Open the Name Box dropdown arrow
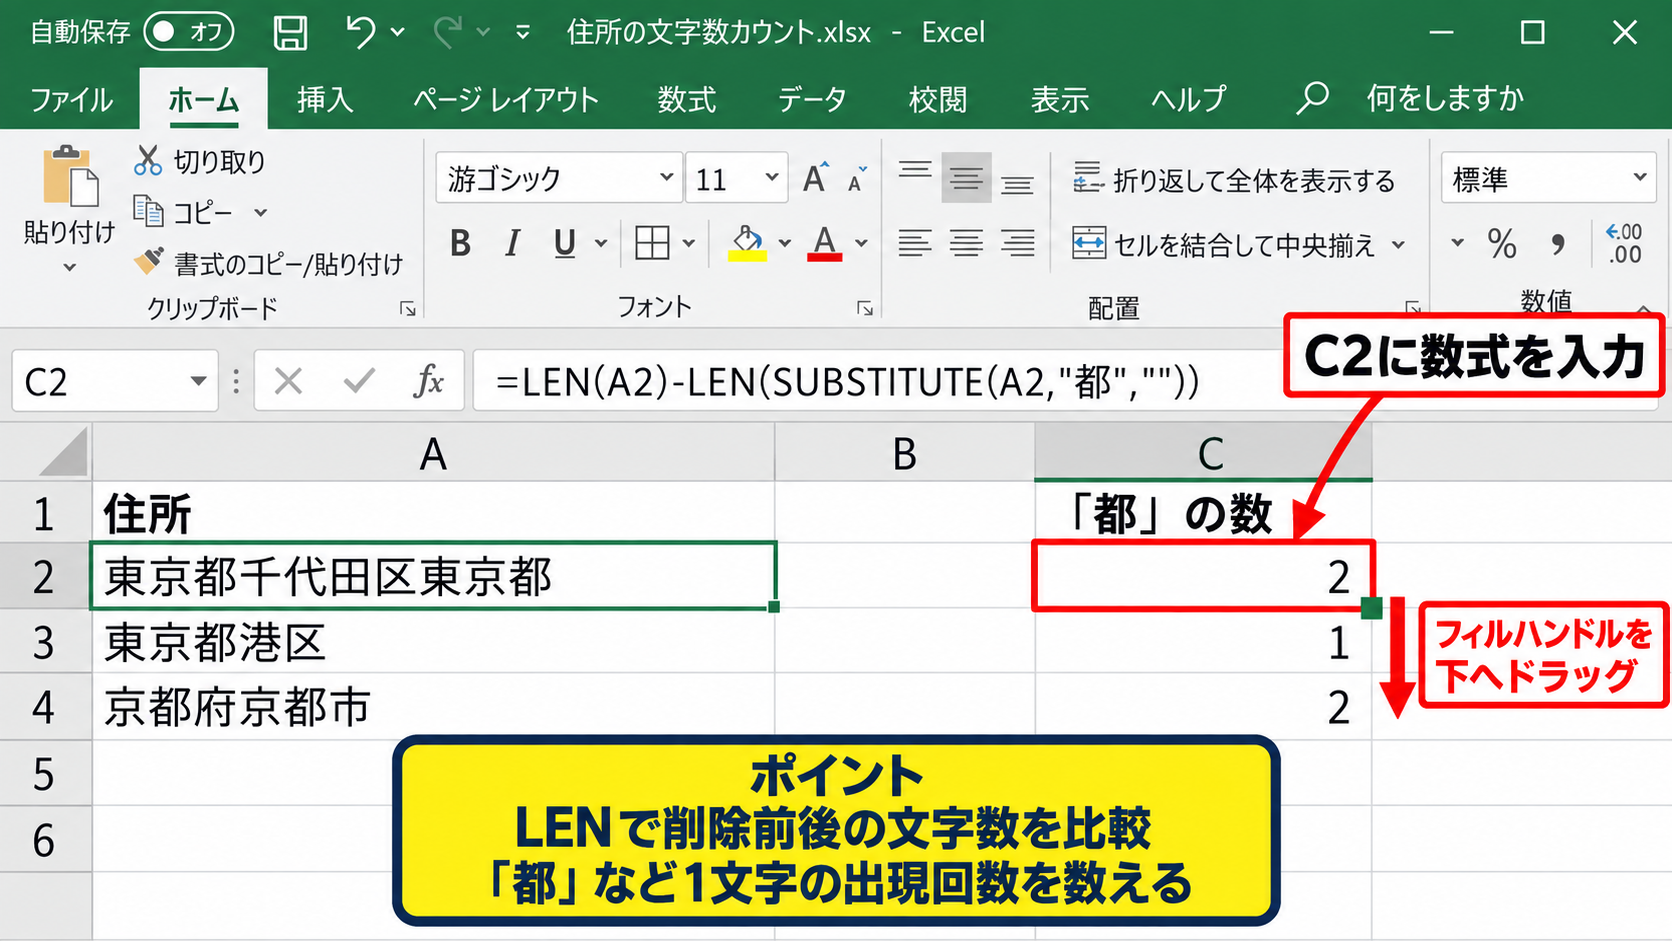The height and width of the screenshot is (941, 1672). click(x=198, y=381)
